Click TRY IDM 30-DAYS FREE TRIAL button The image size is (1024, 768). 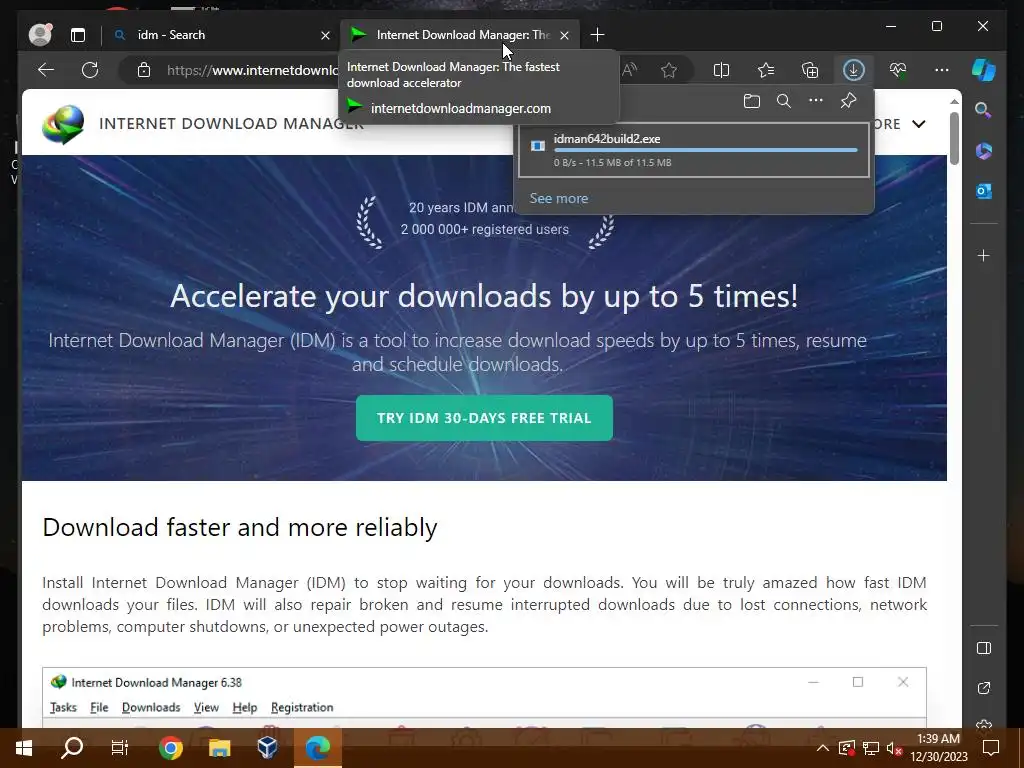pyautogui.click(x=484, y=418)
